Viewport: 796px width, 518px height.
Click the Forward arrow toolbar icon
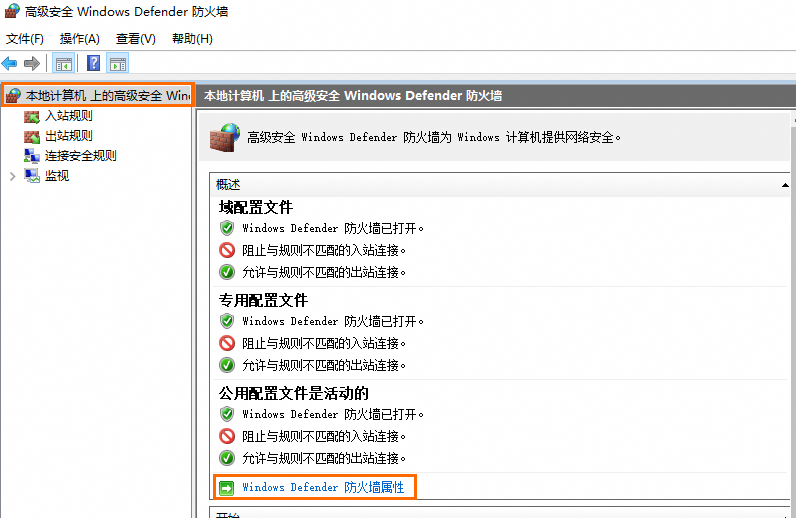click(x=32, y=64)
